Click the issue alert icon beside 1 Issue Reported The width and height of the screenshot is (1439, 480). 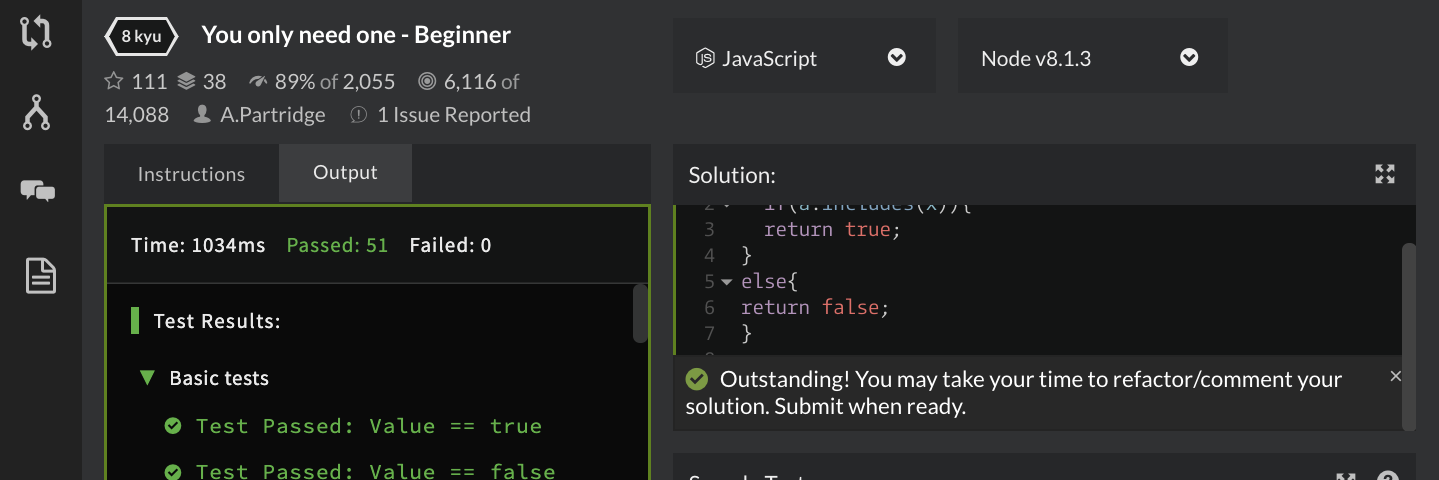tap(359, 115)
